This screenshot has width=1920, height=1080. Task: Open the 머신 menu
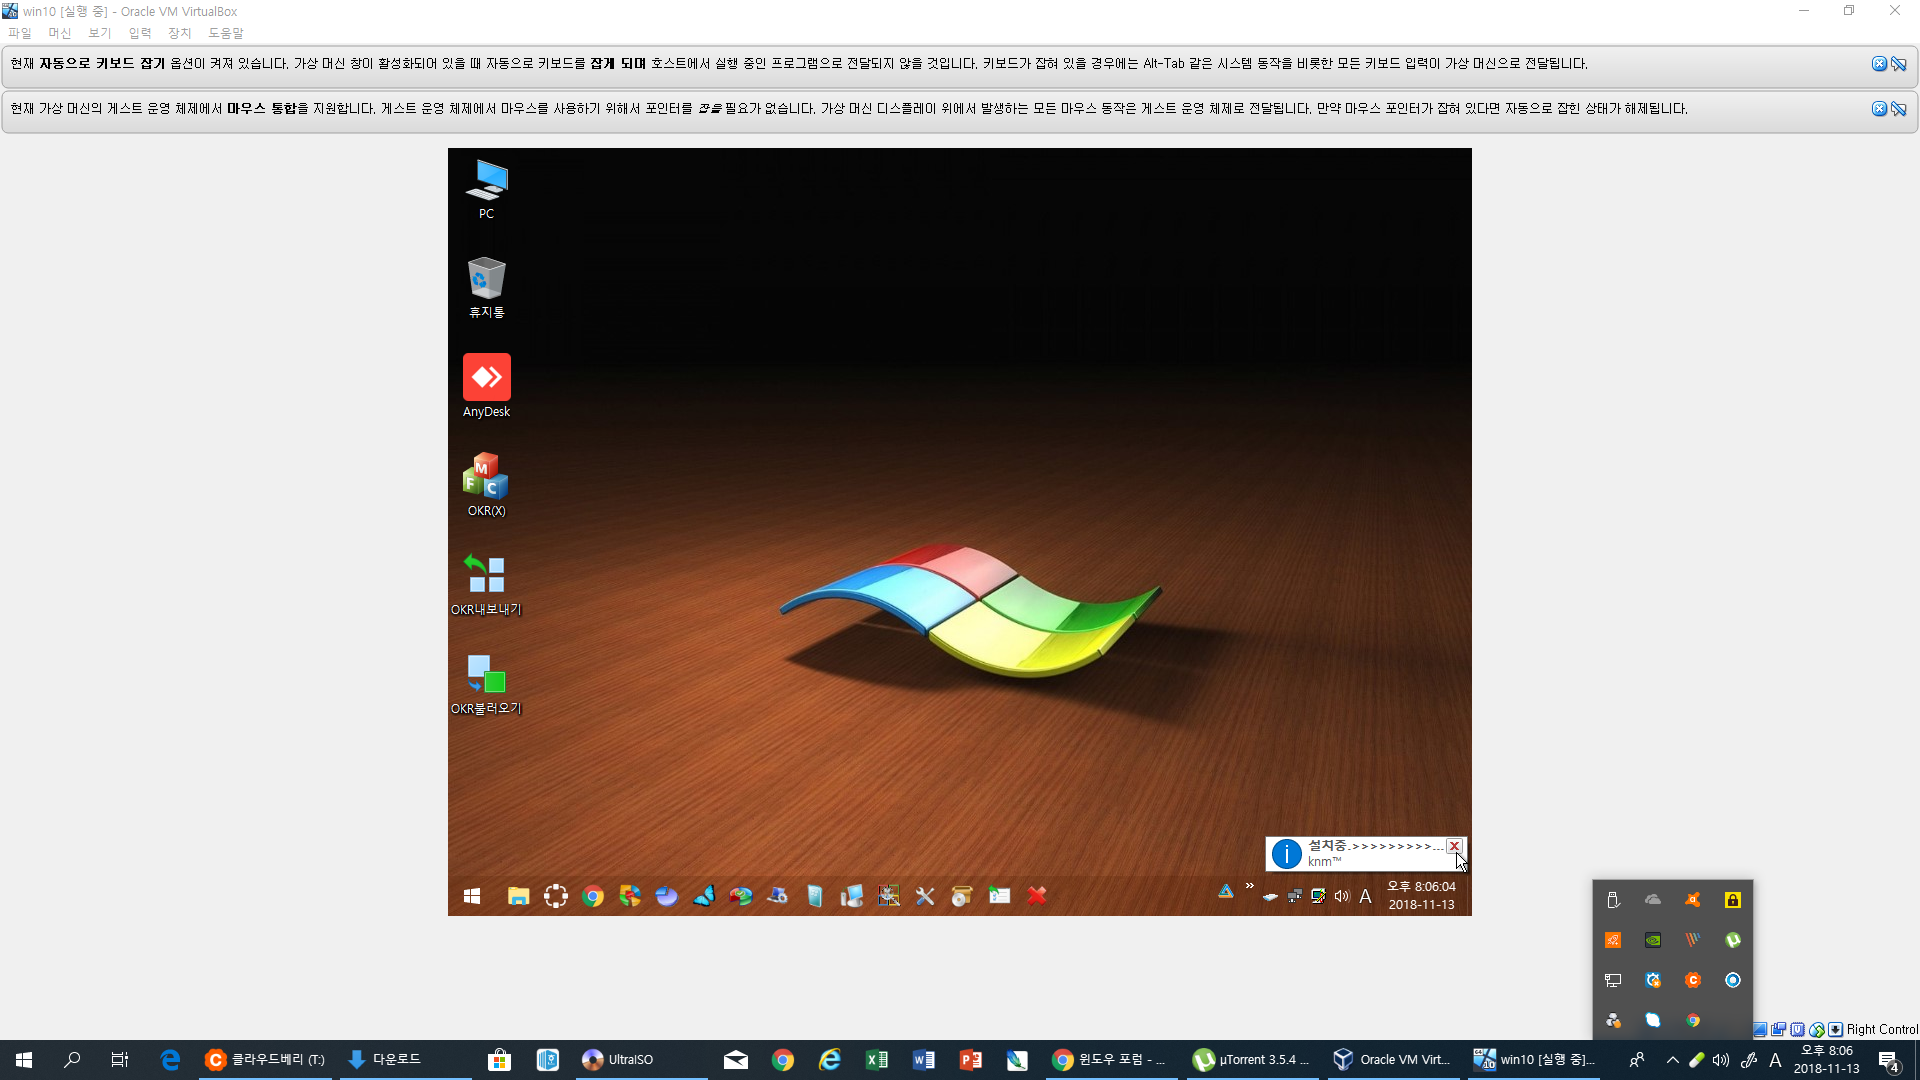[60, 33]
